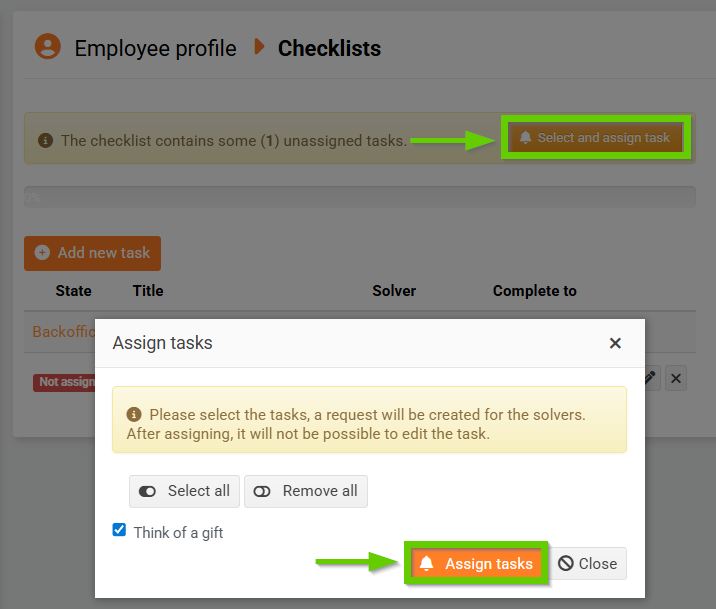Delete the task with the row X icon
The width and height of the screenshot is (716, 609).
click(676, 378)
